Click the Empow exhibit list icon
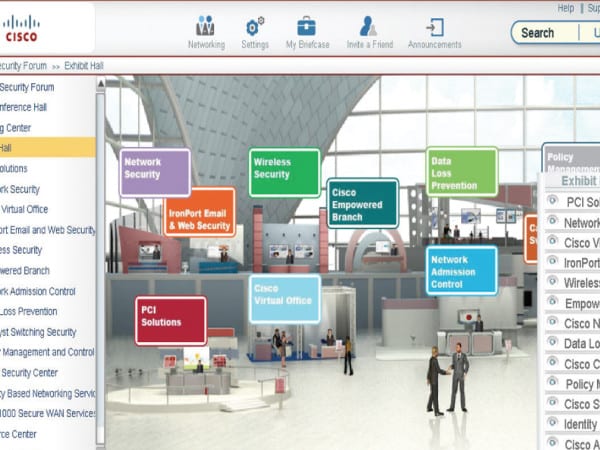600x450 pixels. click(552, 301)
